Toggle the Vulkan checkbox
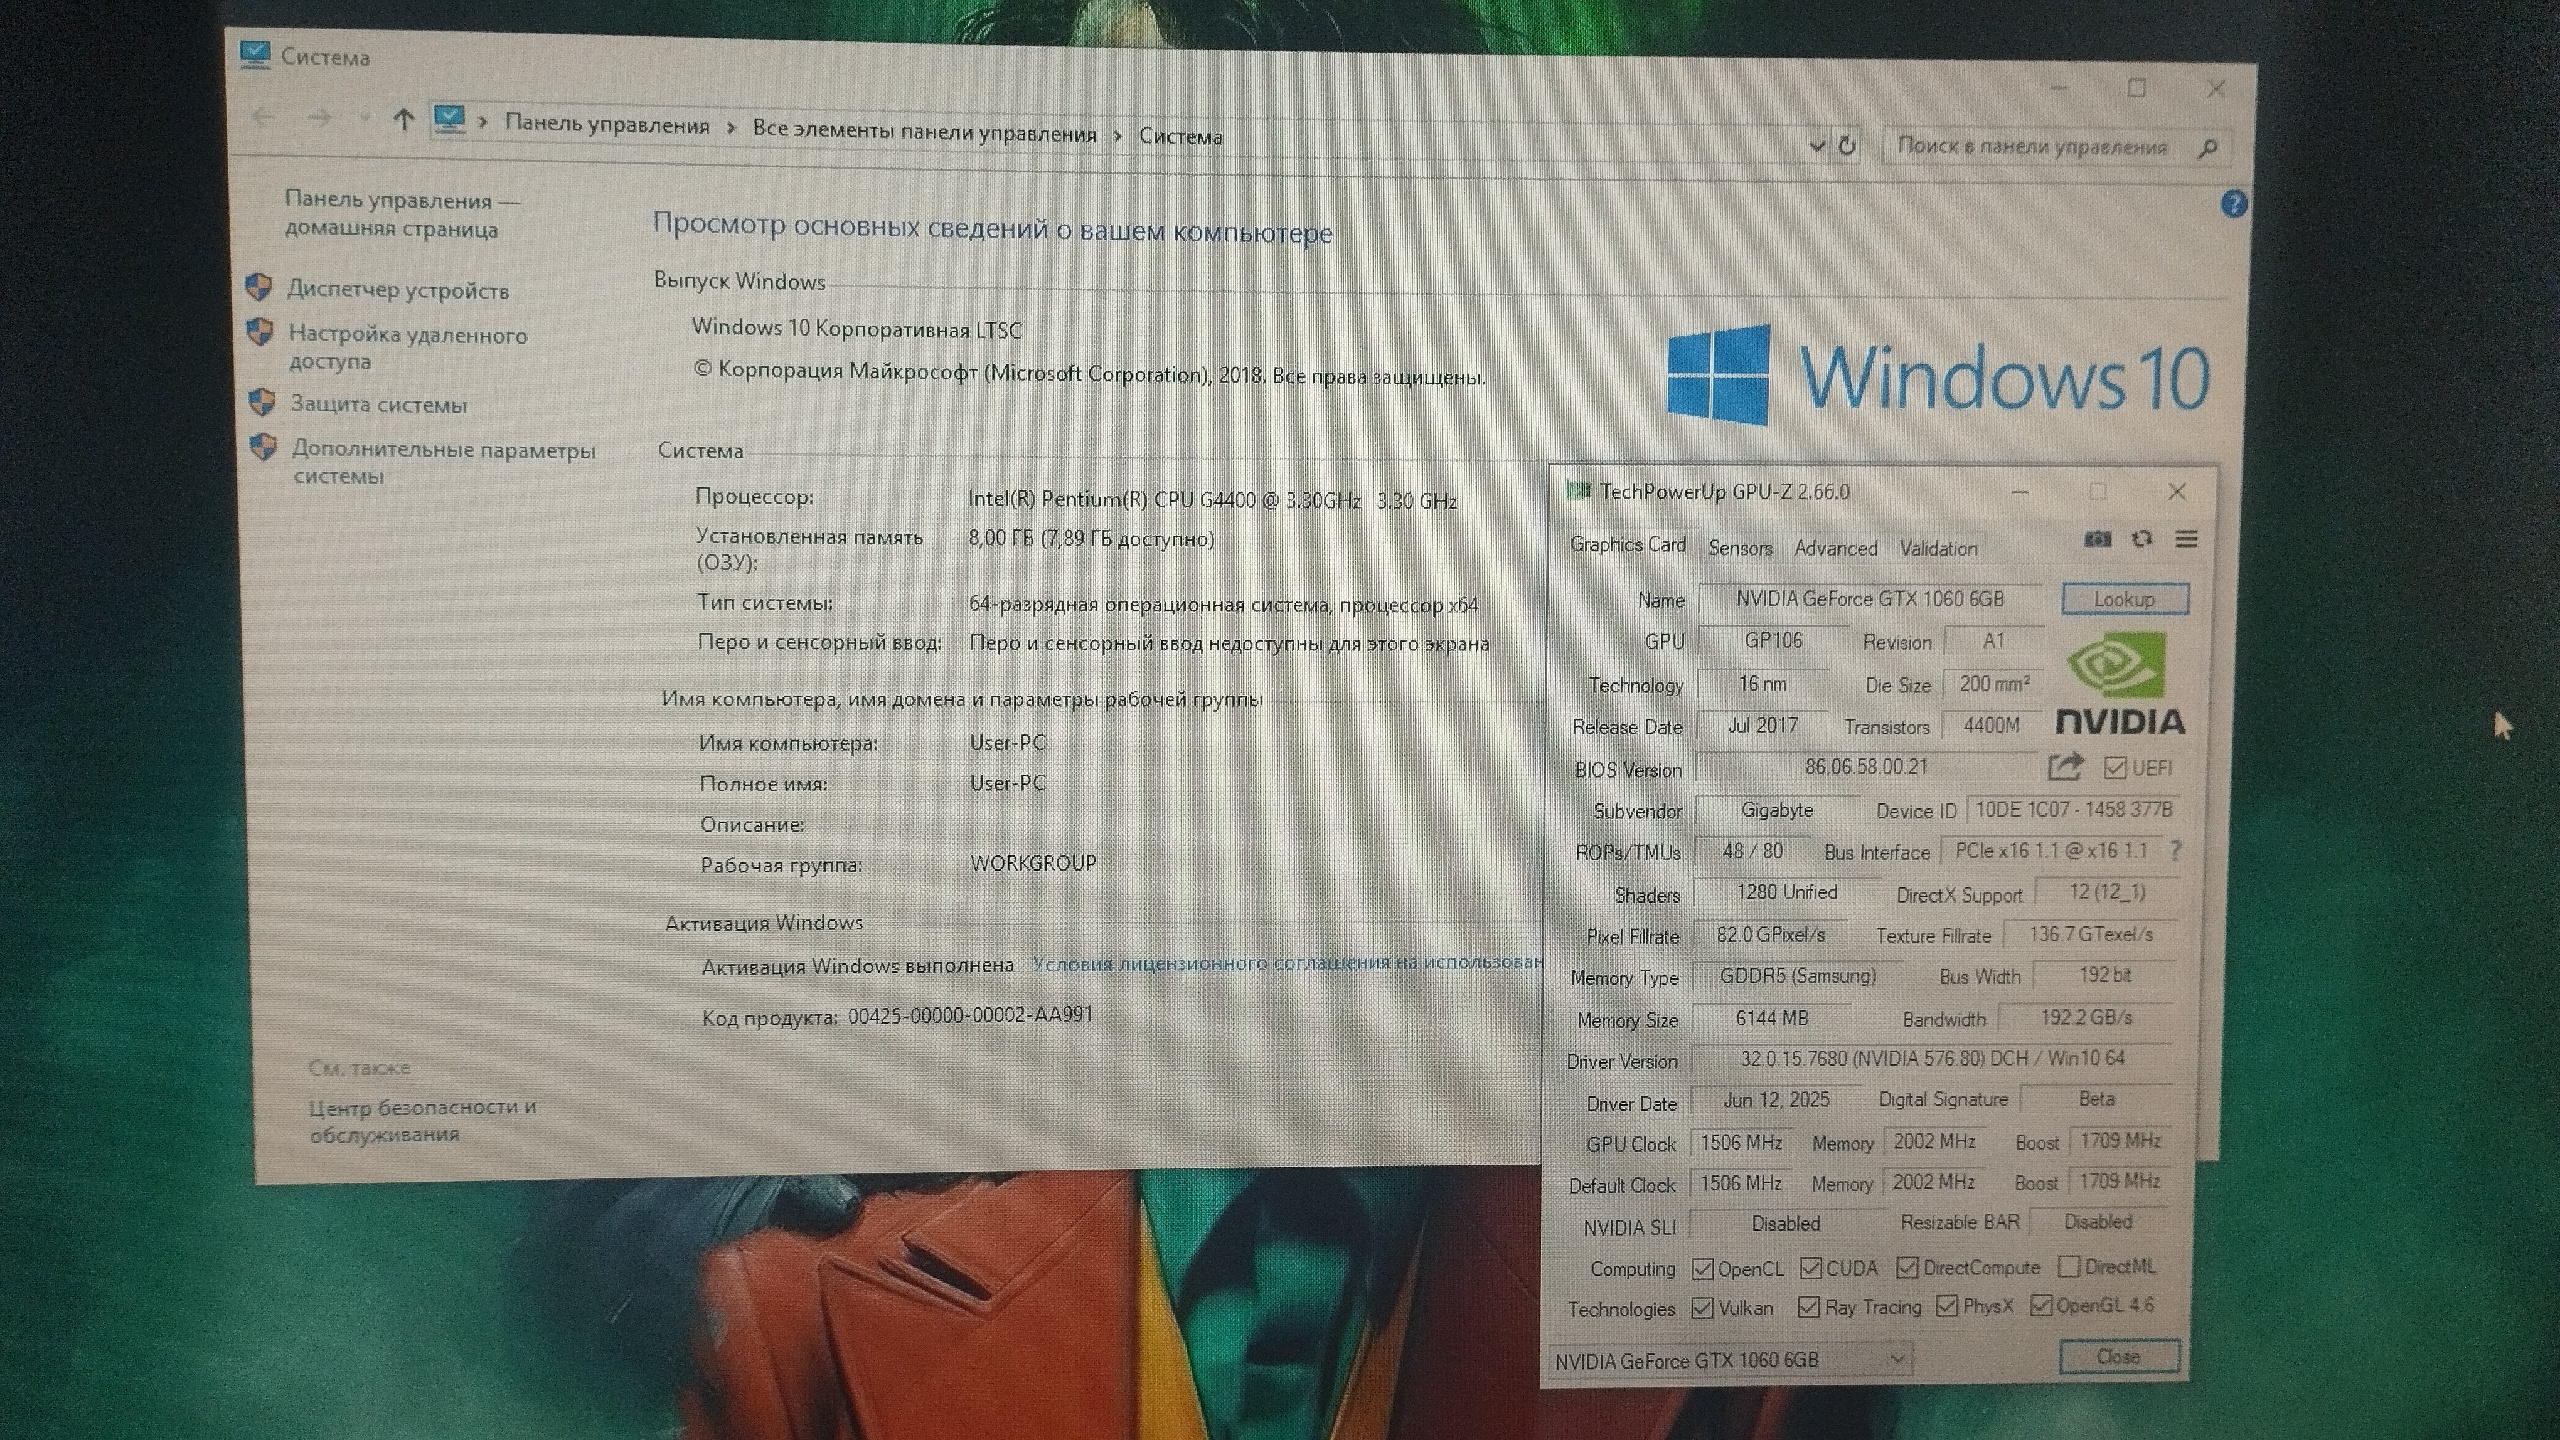The image size is (2560, 1440). [1702, 1308]
